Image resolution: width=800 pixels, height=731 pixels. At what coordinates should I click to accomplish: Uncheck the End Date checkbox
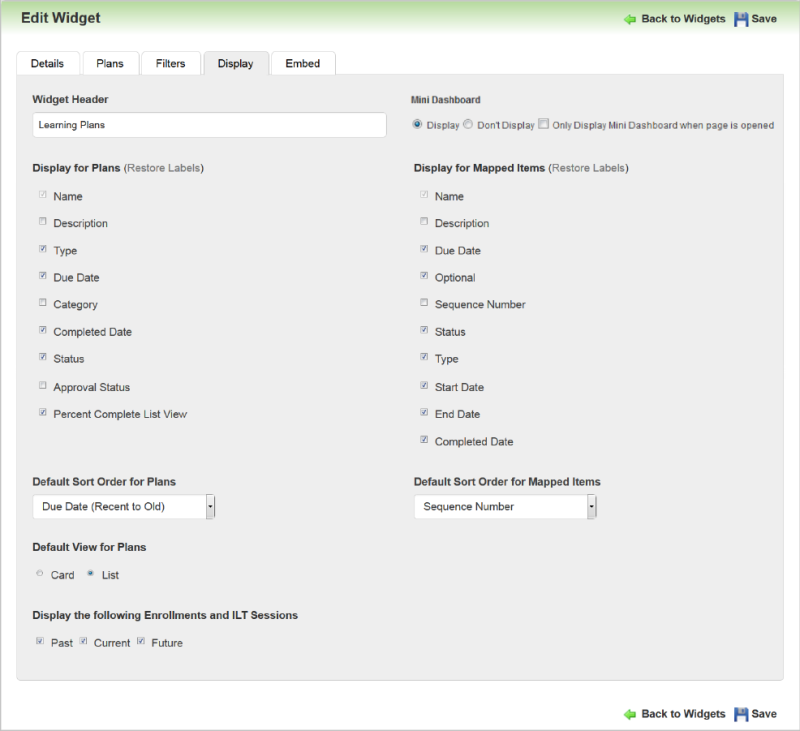(x=424, y=412)
